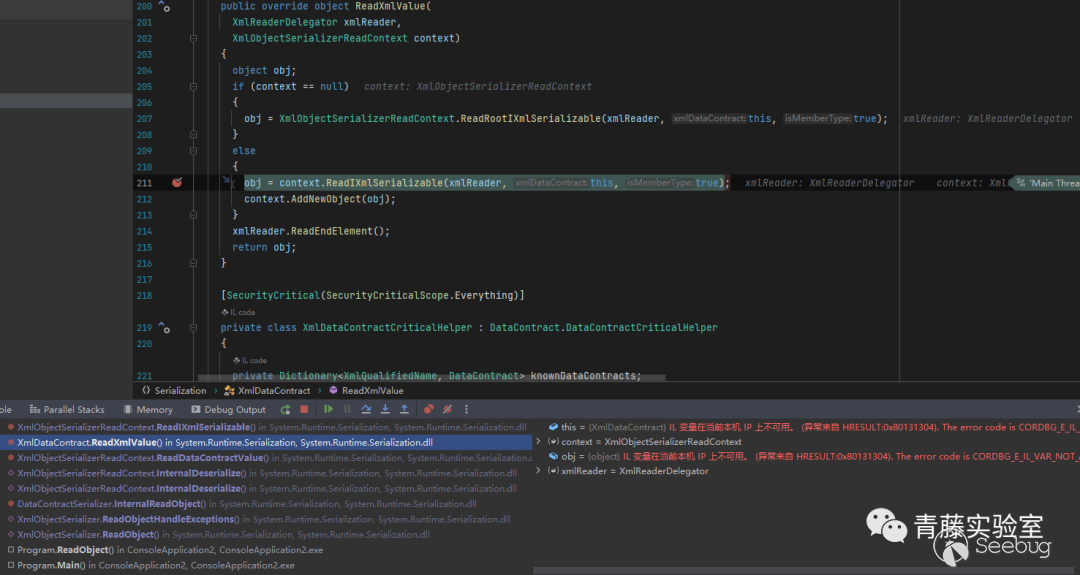Open the debug toolbar more options menu
The image size is (1080, 575).
click(x=466, y=409)
